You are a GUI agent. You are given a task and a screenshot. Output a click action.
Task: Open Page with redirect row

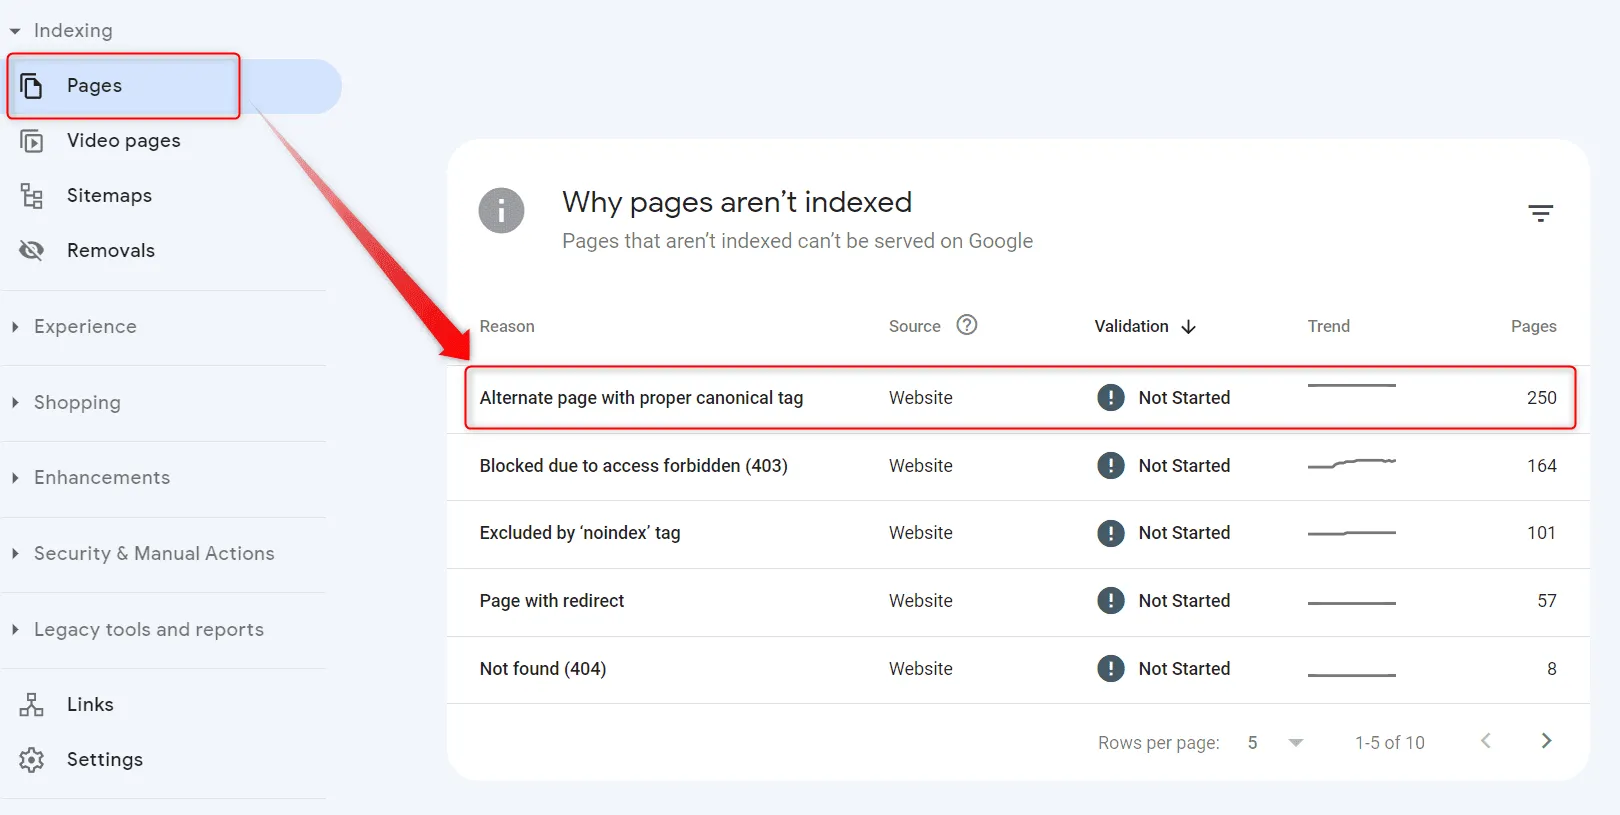point(1018,602)
